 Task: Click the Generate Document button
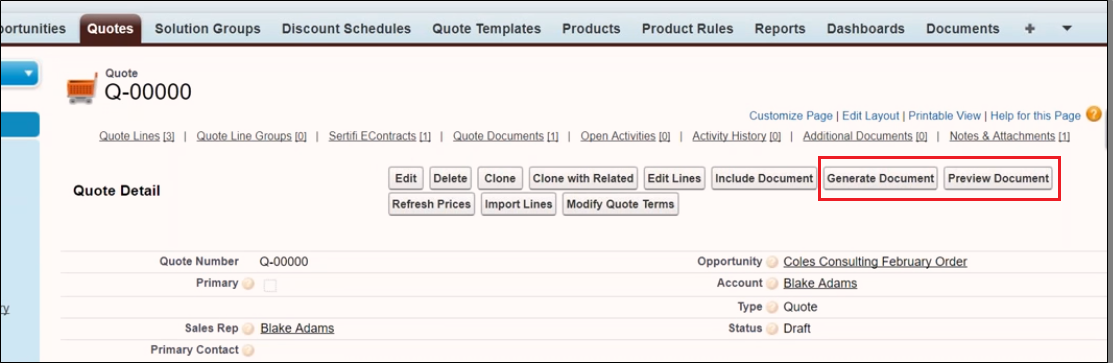tap(880, 178)
